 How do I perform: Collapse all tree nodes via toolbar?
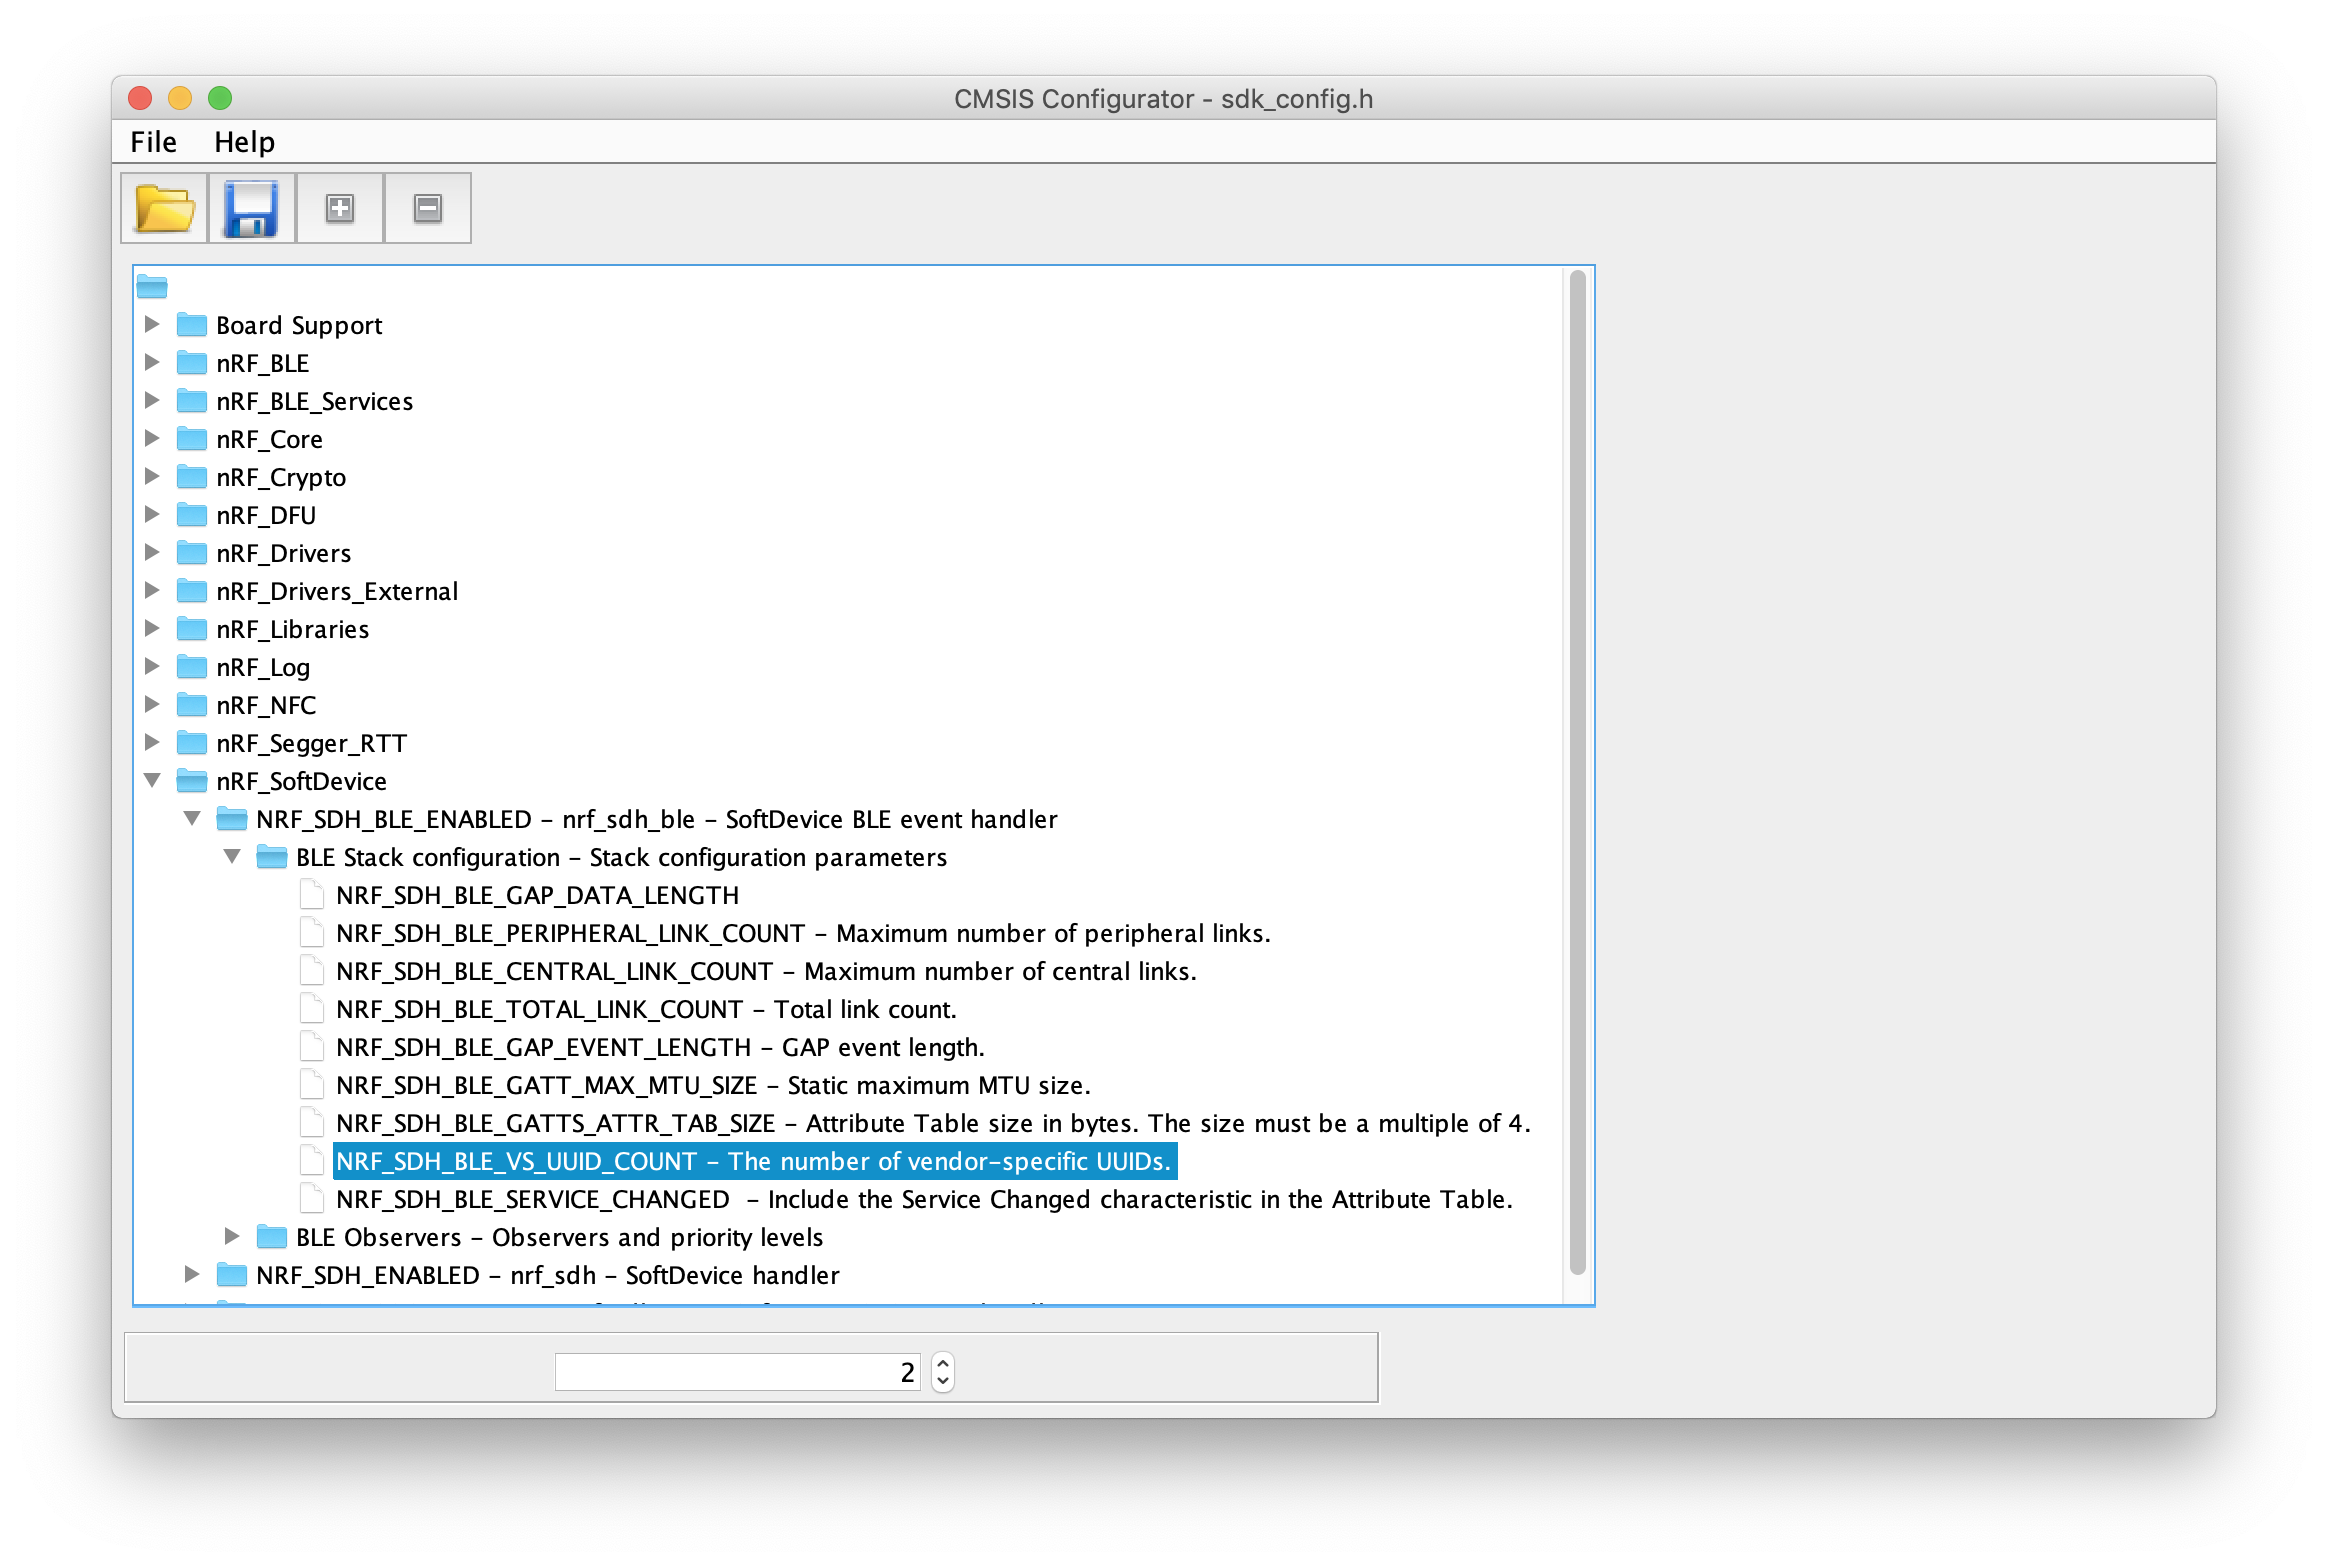pos(427,207)
